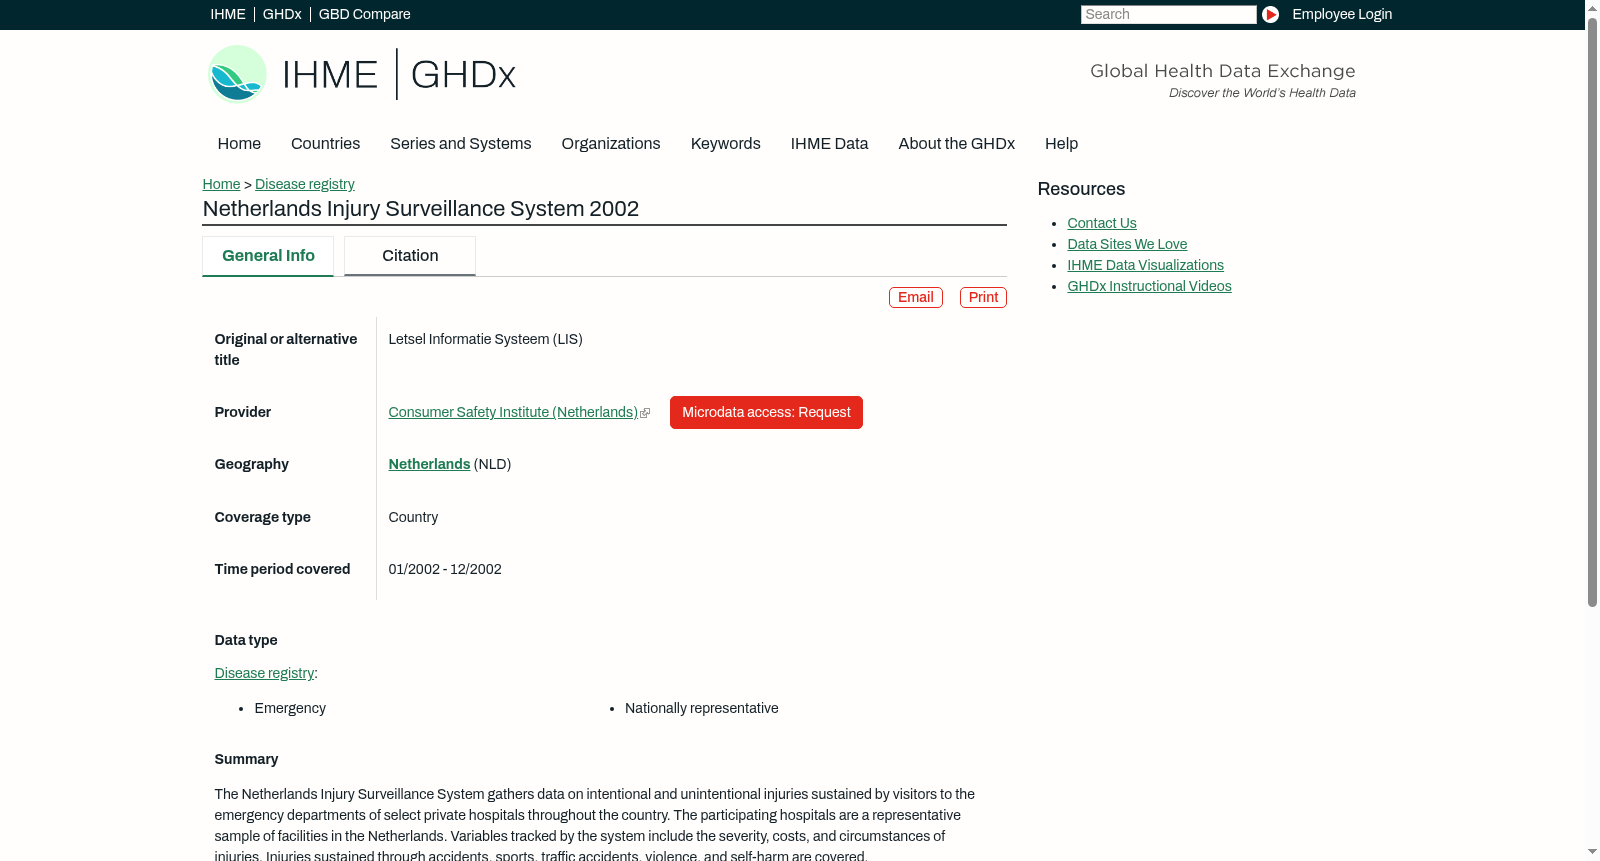Open the IHME link in the top bar
Image resolution: width=1600 pixels, height=861 pixels.
[x=228, y=14]
